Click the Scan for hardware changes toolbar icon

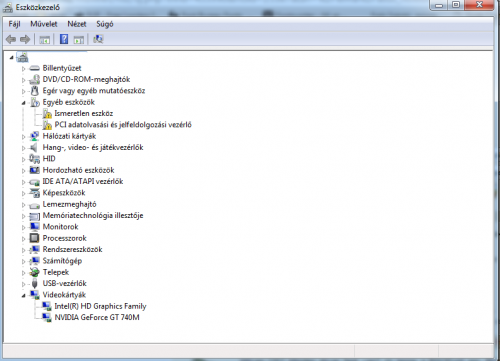click(98, 39)
